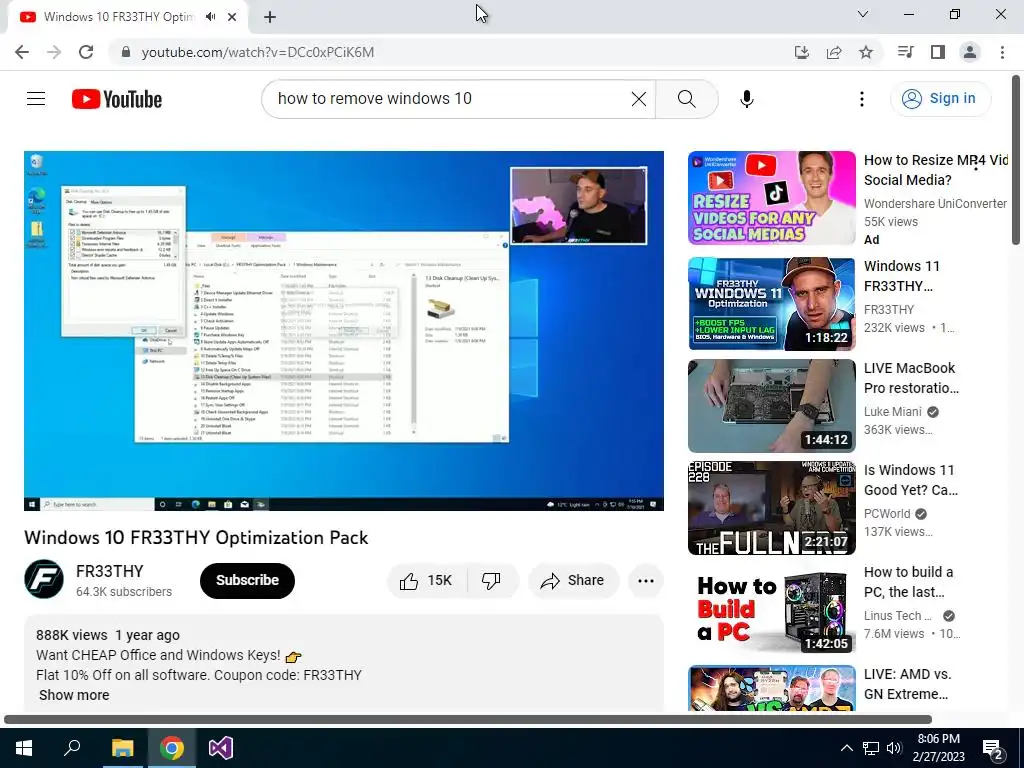Open media controls icon in Chrome toolbar

(x=905, y=52)
